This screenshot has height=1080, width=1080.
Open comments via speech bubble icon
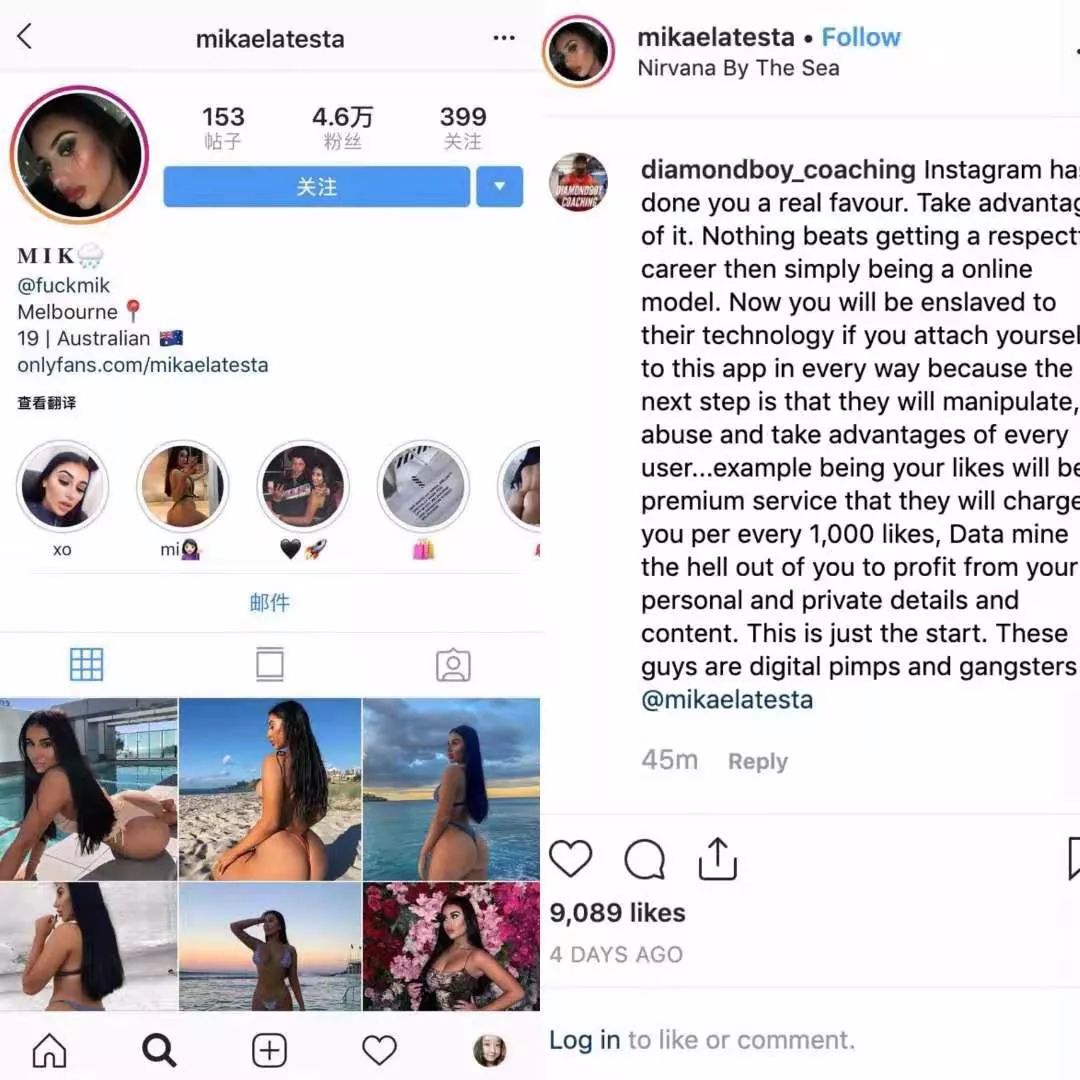click(645, 859)
